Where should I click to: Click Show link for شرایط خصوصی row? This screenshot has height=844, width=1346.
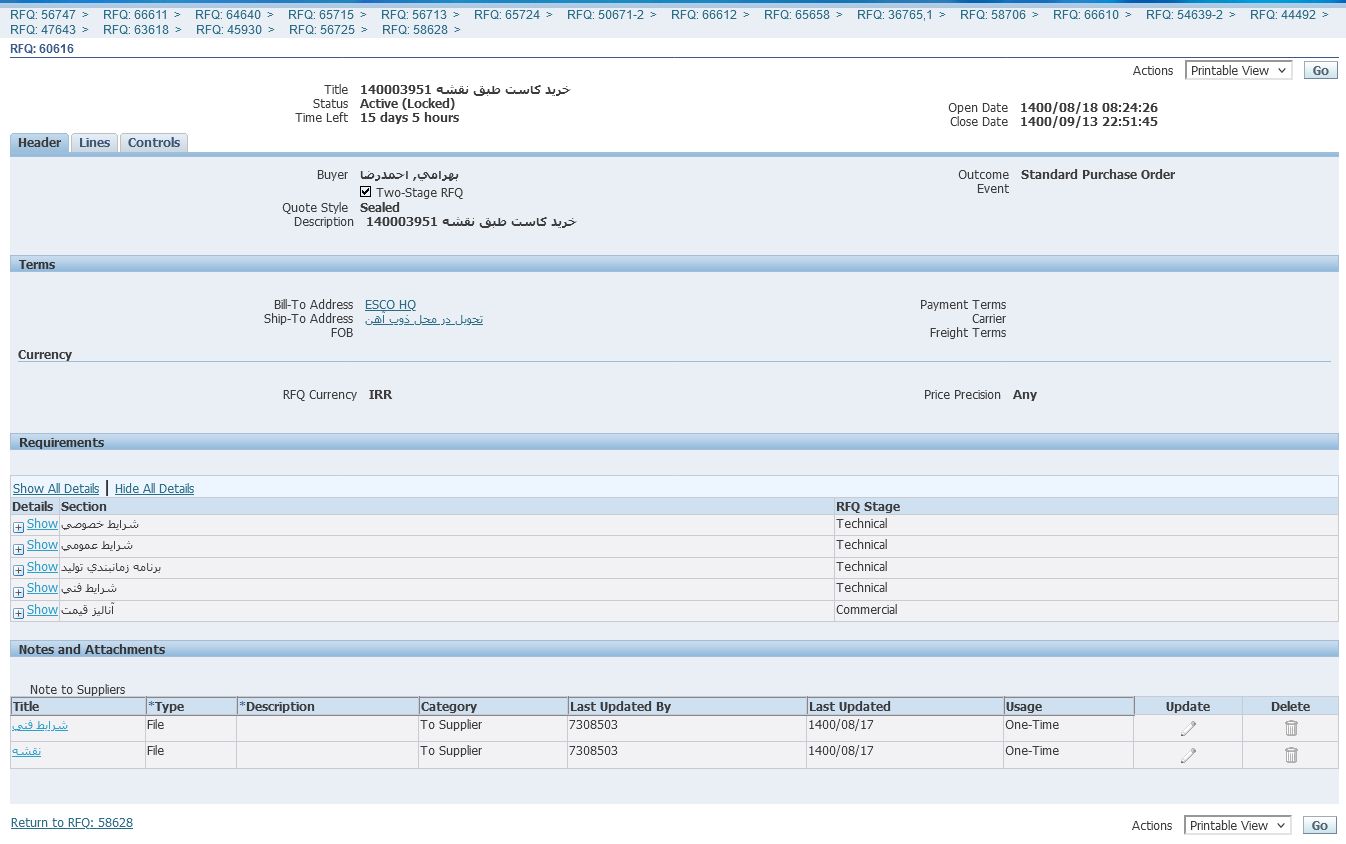(x=42, y=524)
